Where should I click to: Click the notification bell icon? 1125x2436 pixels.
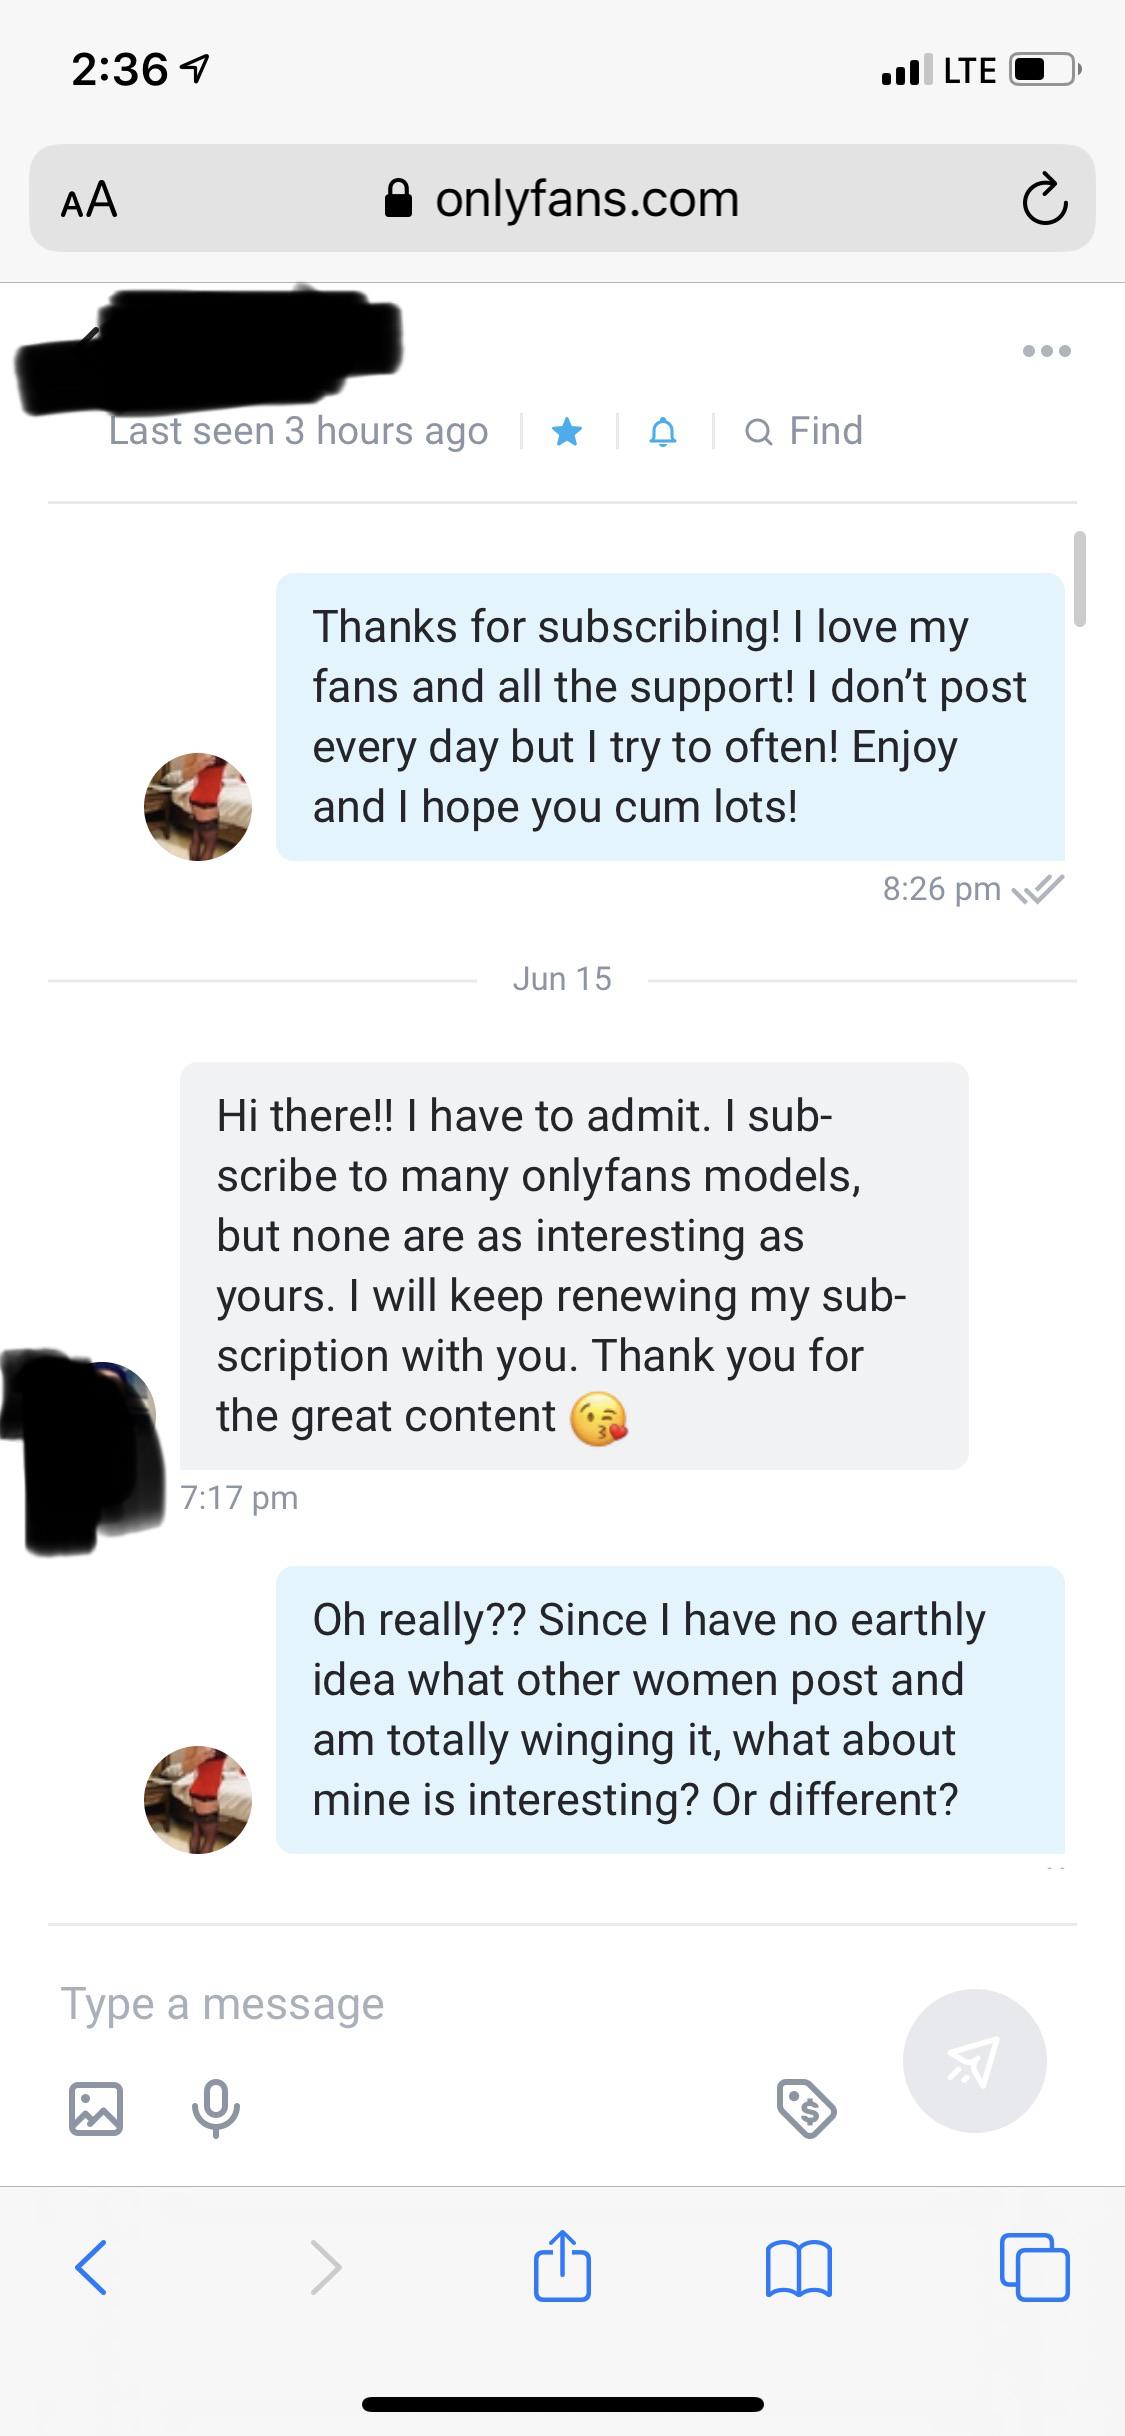pyautogui.click(x=663, y=432)
